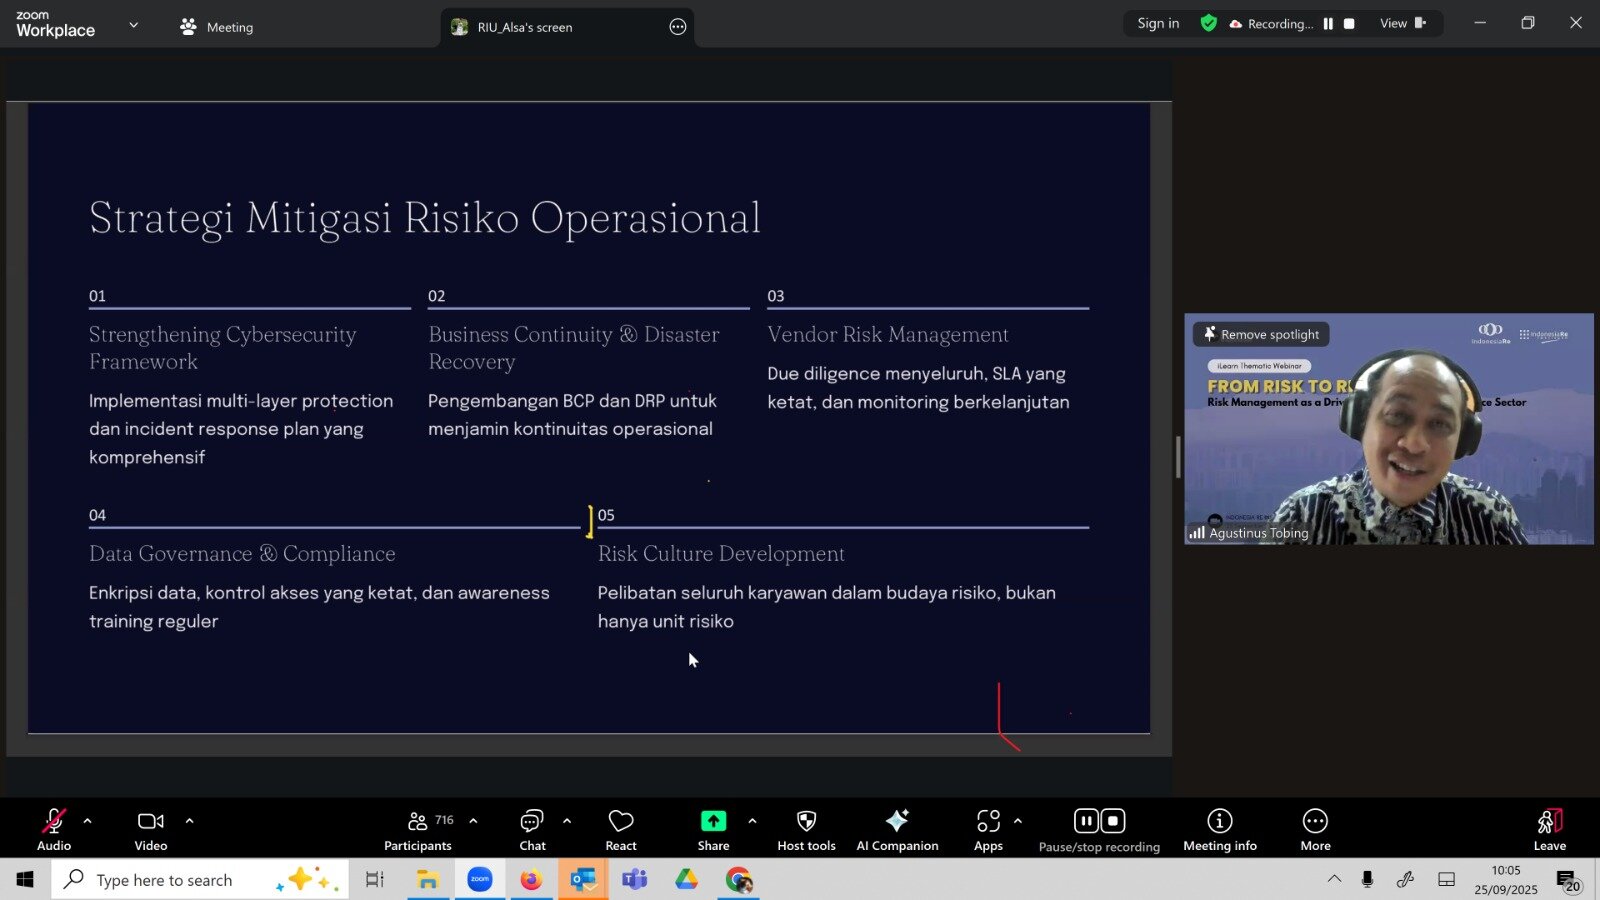1600x900 pixels.
Task: Click Remove spotlight on the video
Action: (1261, 334)
